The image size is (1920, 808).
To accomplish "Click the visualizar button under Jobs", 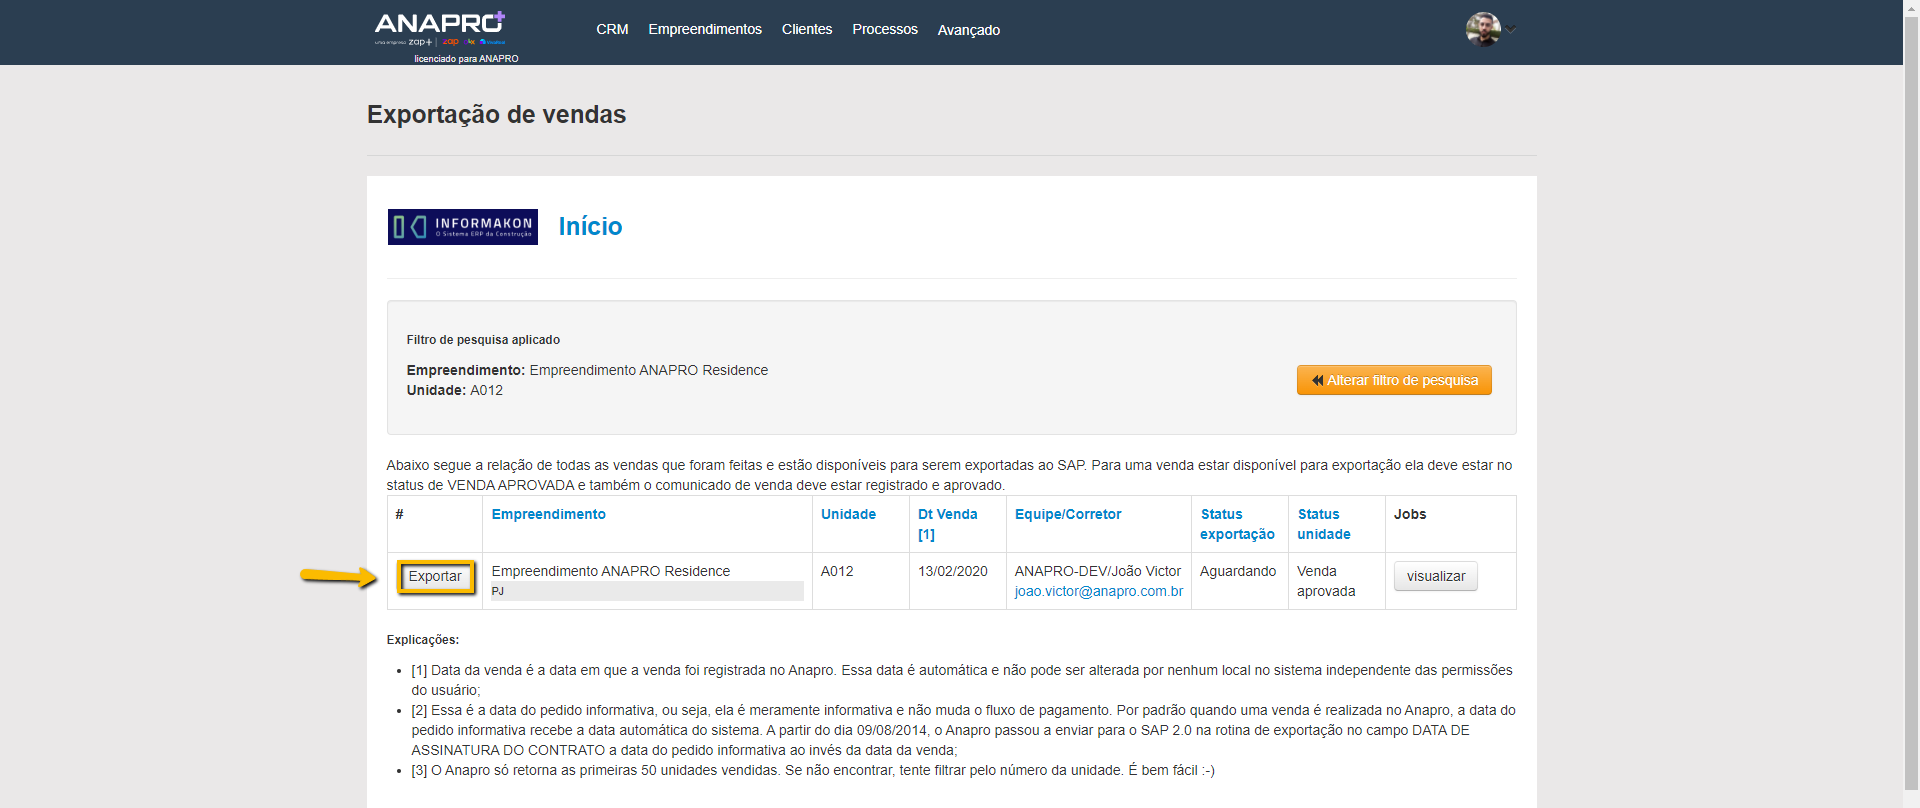I will (1435, 576).
